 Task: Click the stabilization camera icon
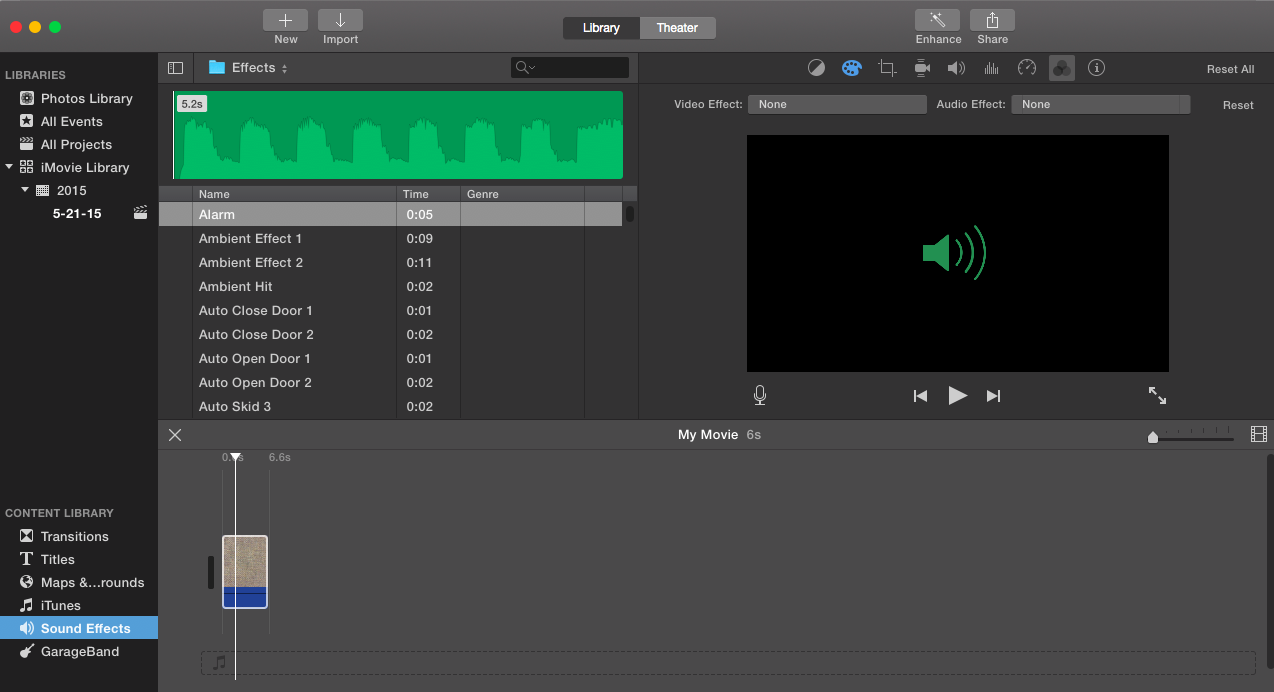(x=922, y=68)
